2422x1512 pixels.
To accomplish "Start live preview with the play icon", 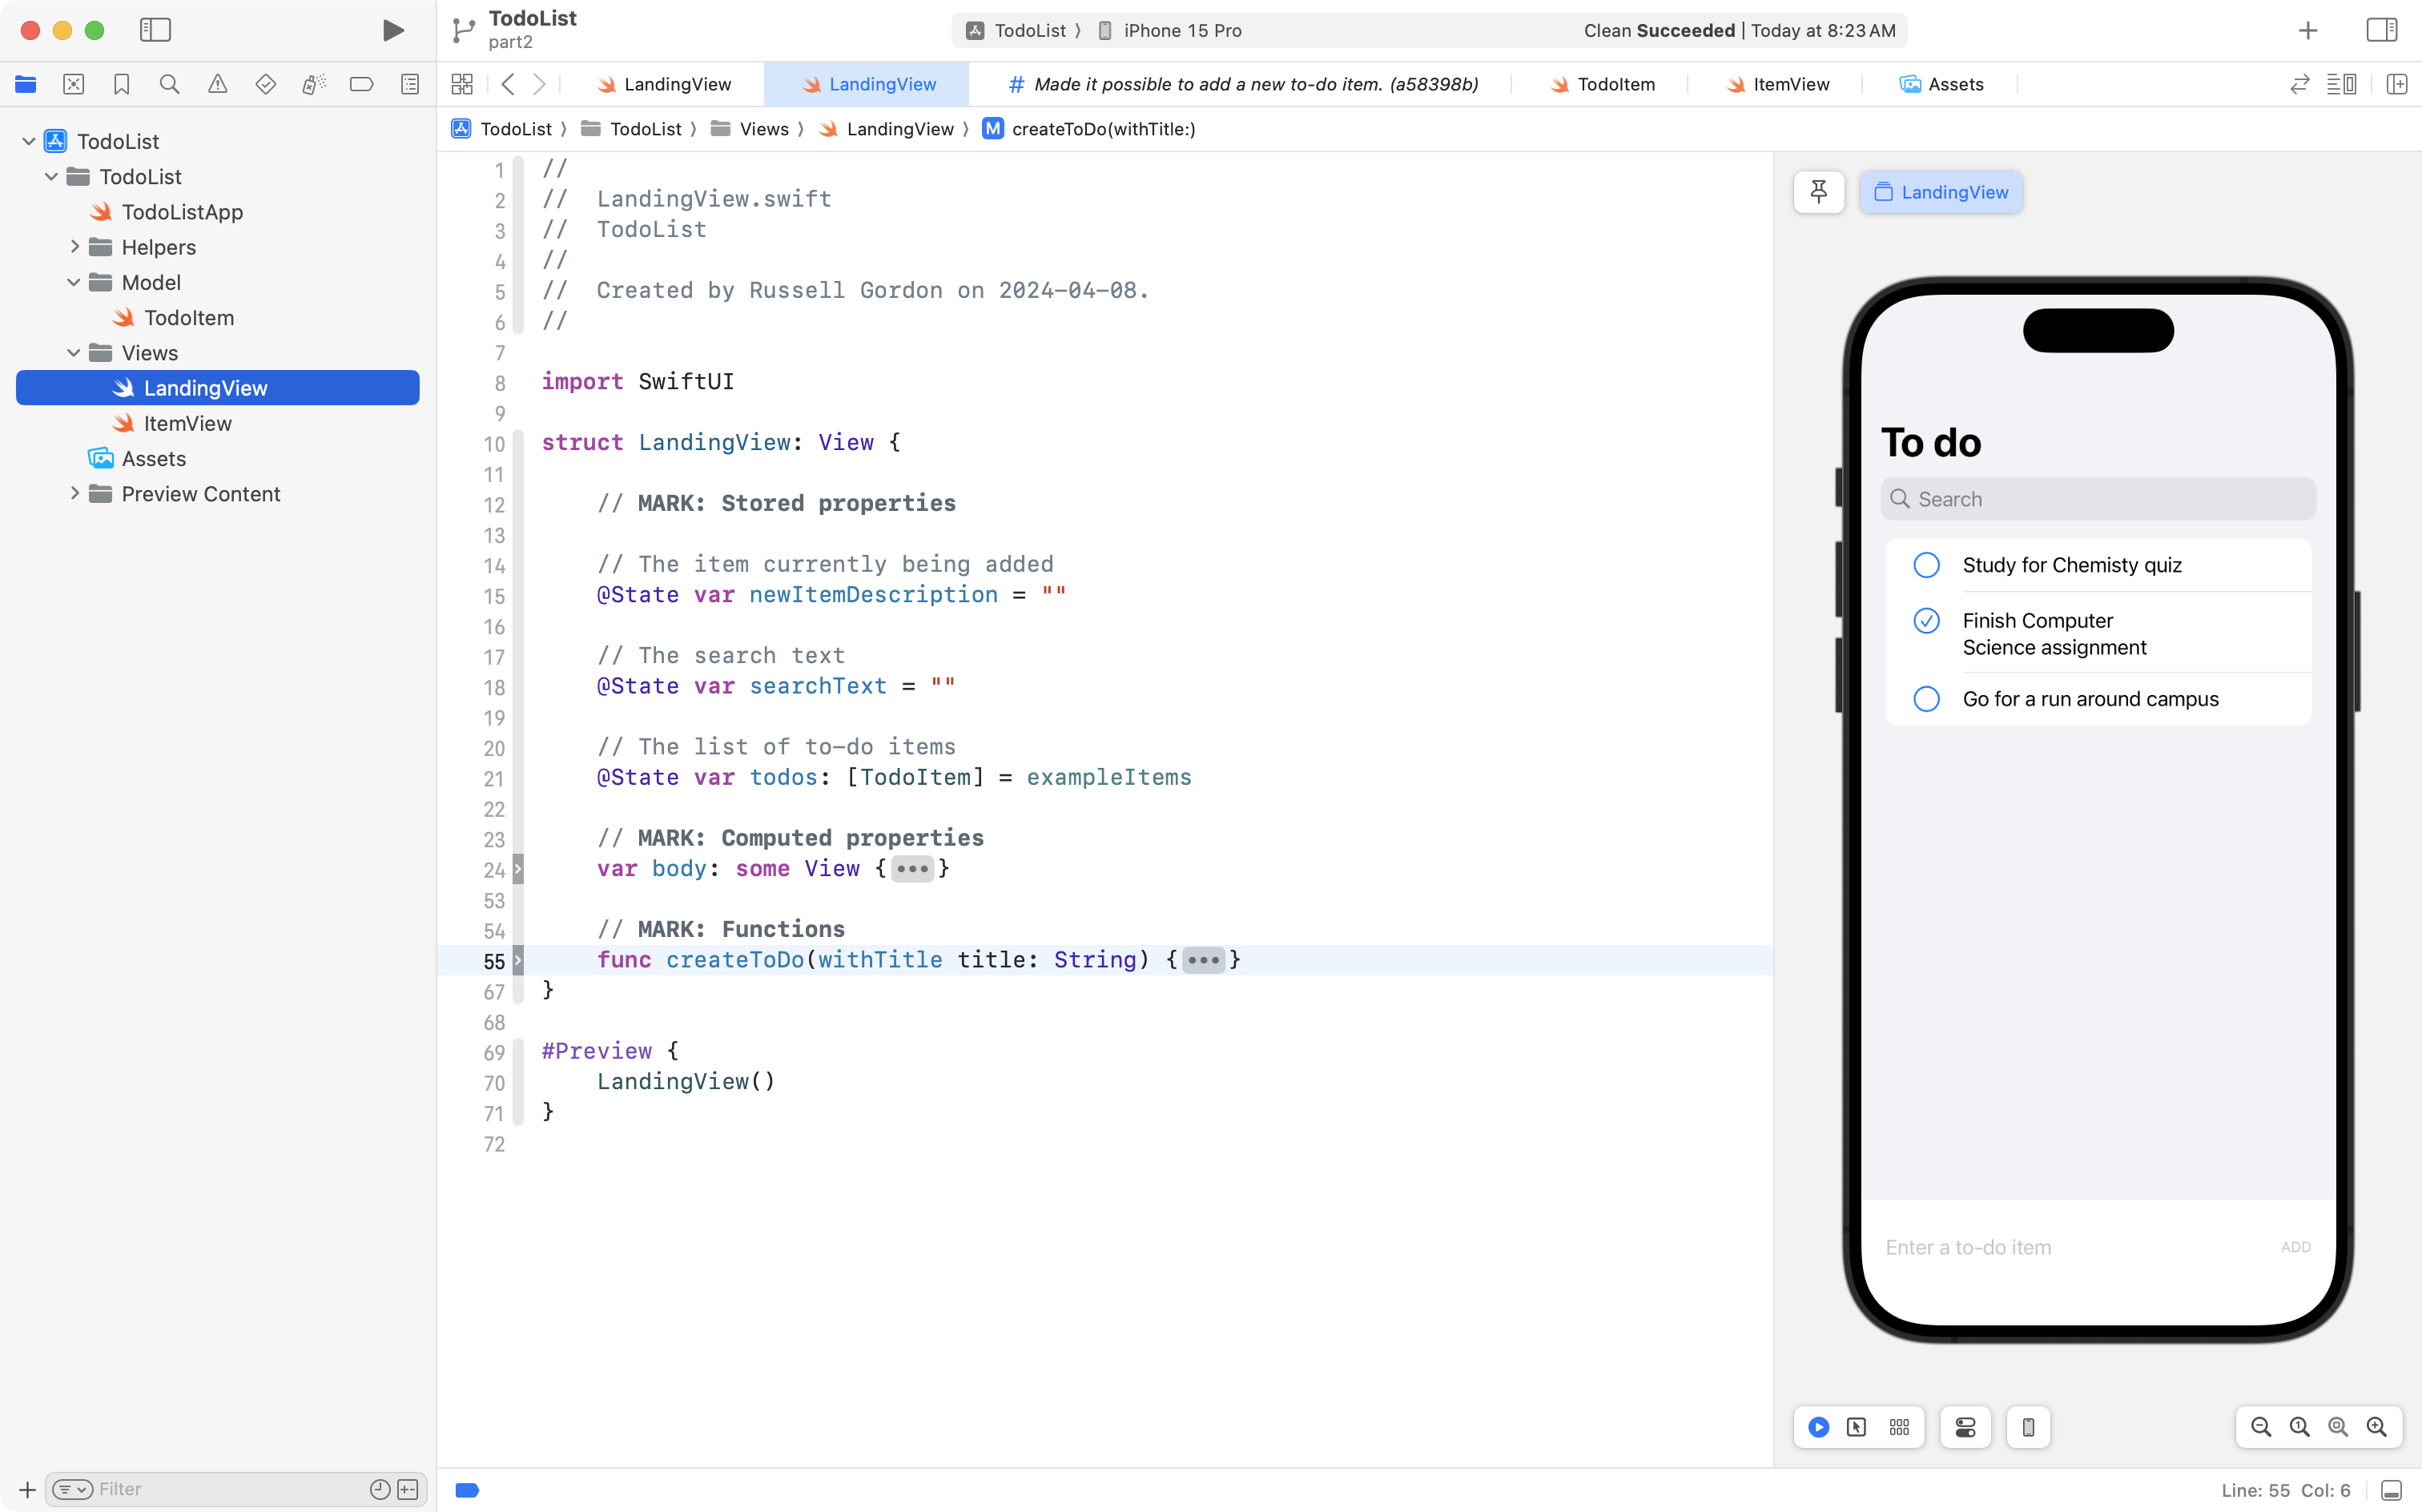I will coord(1818,1427).
